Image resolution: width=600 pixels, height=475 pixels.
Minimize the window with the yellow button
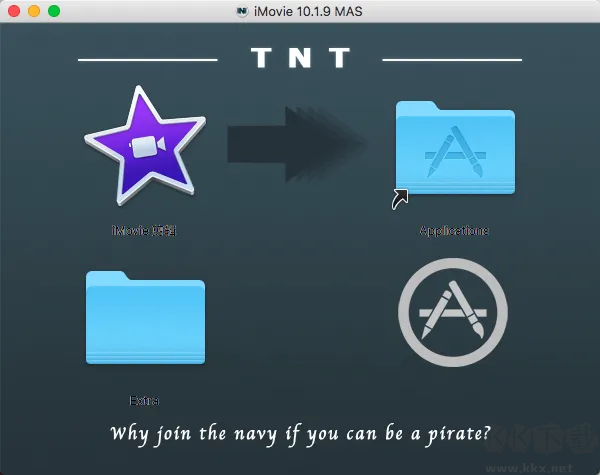click(34, 11)
